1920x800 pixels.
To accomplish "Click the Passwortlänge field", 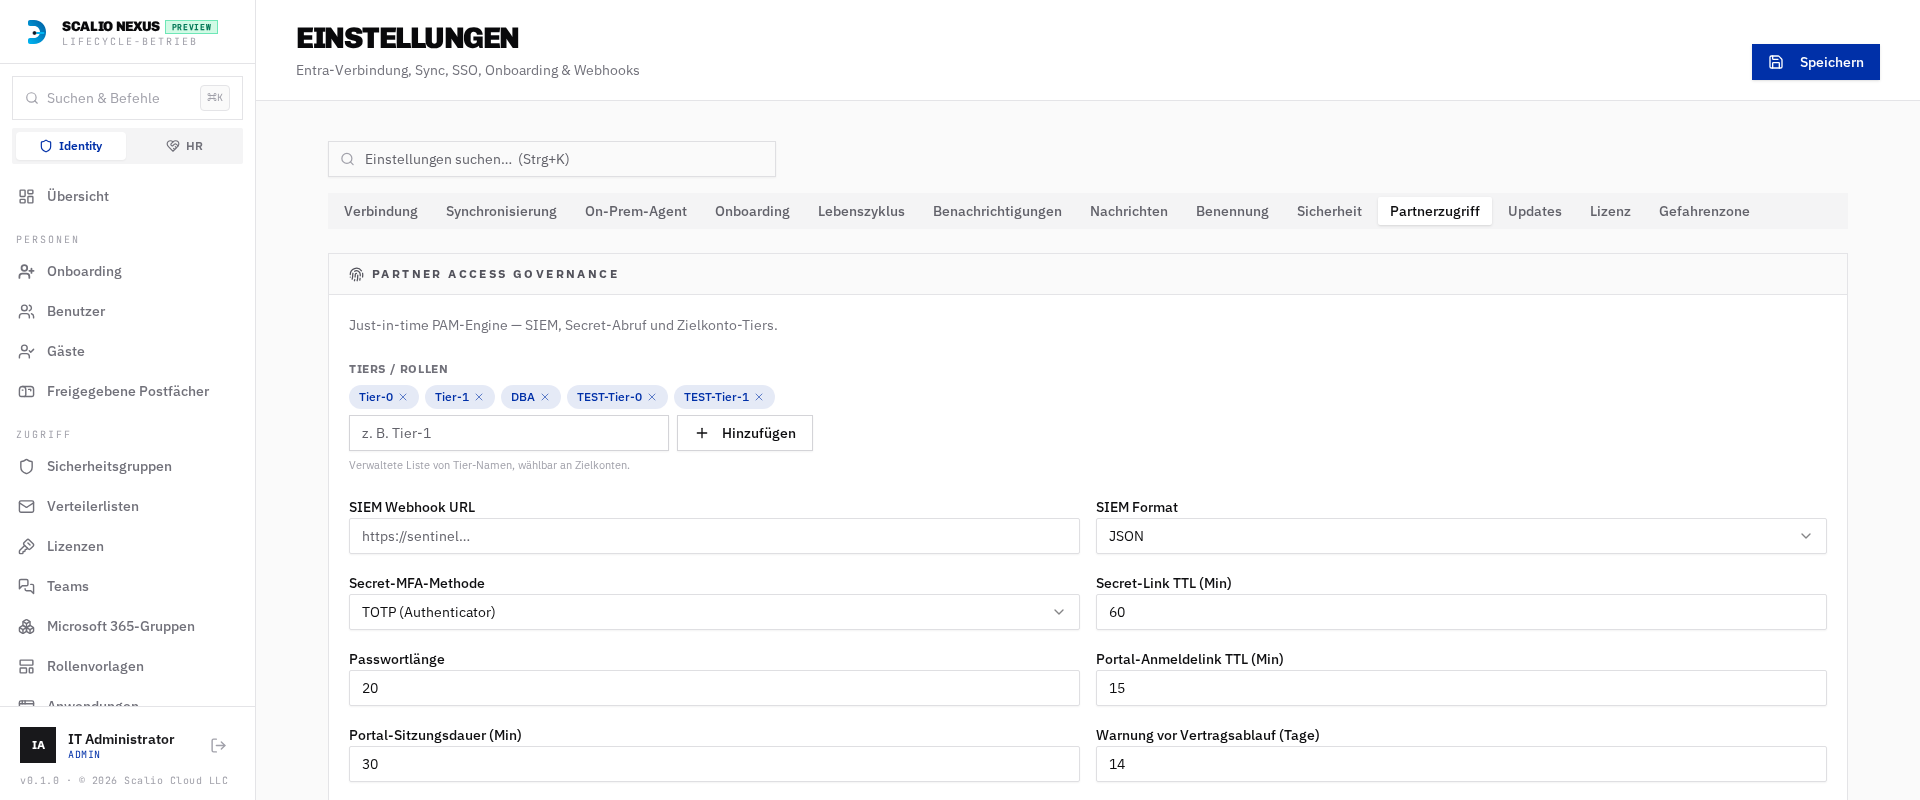I will [x=714, y=688].
